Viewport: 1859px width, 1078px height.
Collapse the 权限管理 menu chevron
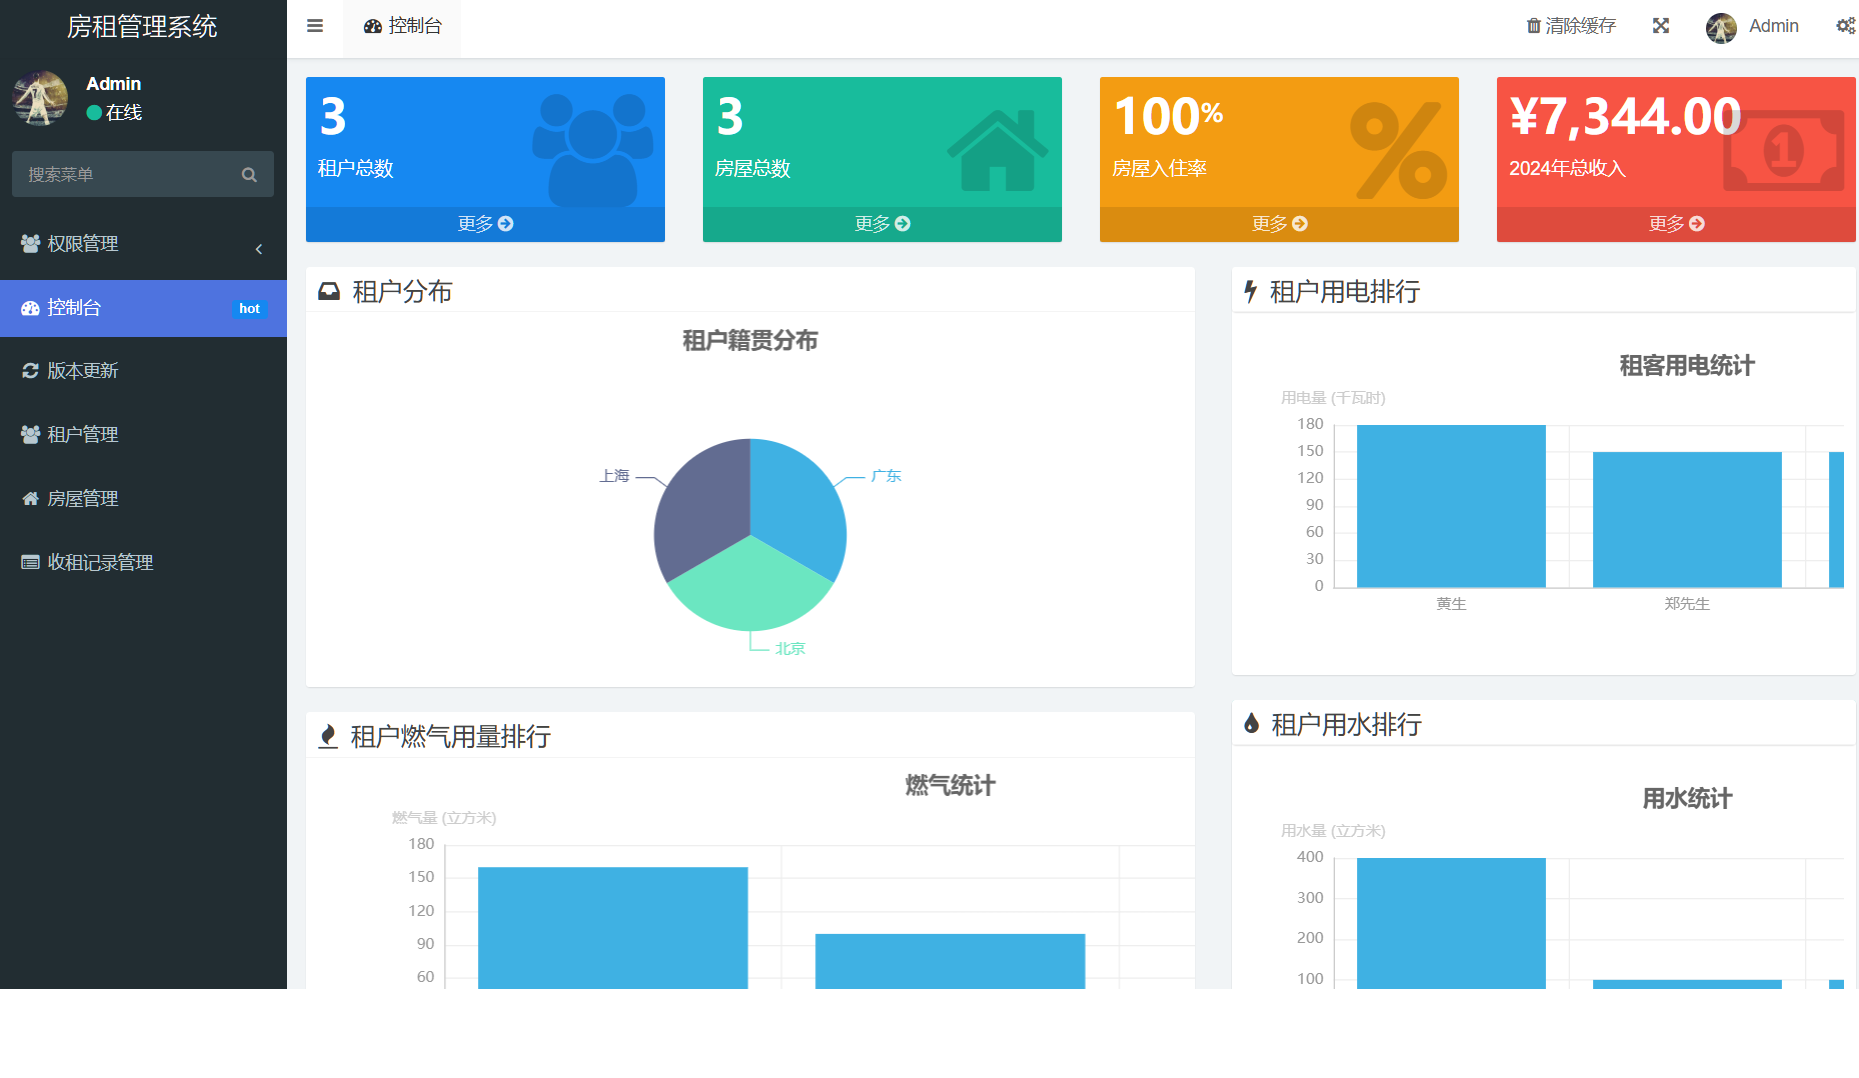pyautogui.click(x=258, y=248)
